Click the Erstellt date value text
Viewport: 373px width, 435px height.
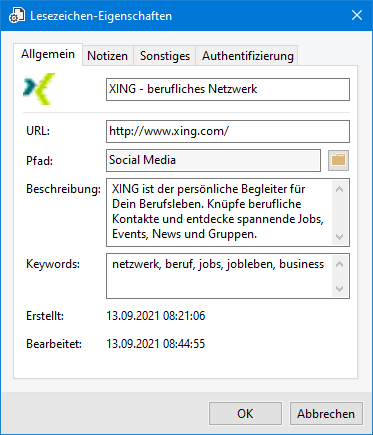pyautogui.click(x=156, y=316)
